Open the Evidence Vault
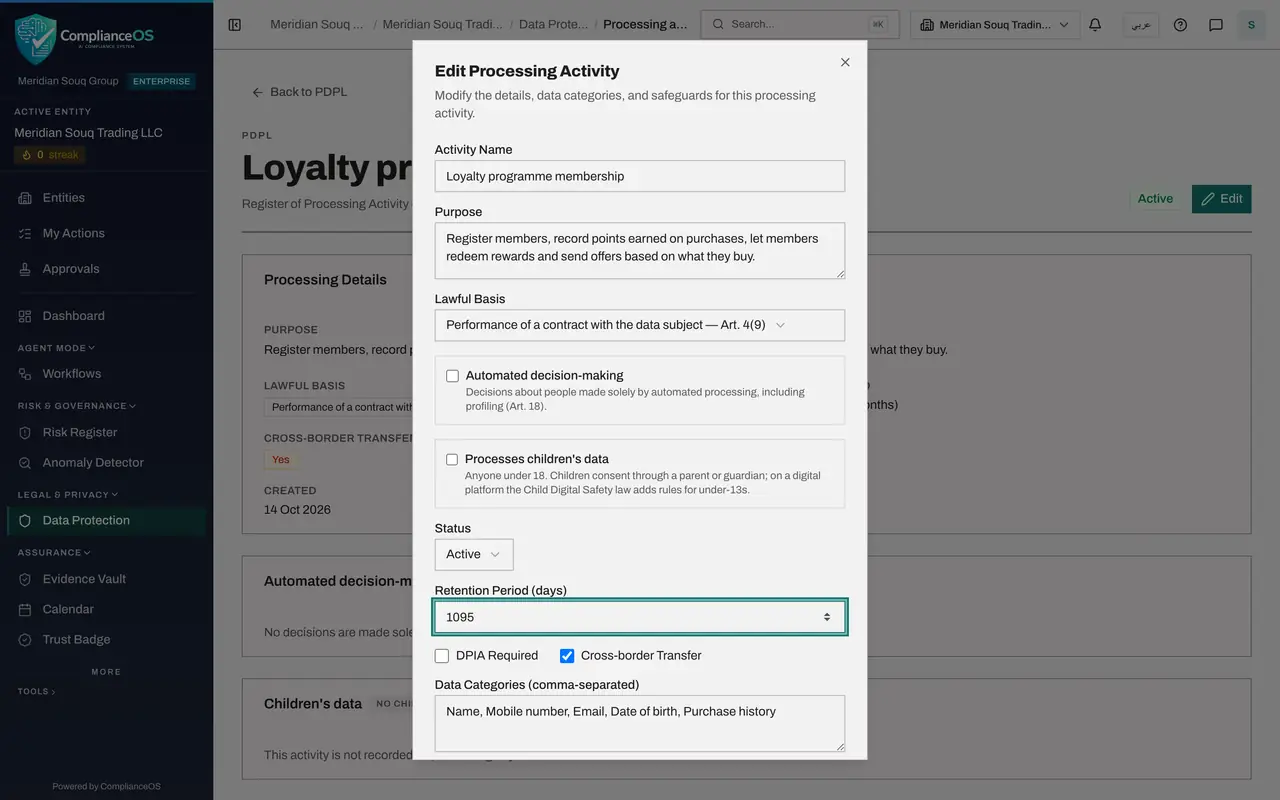Image resolution: width=1280 pixels, height=800 pixels. point(106,579)
